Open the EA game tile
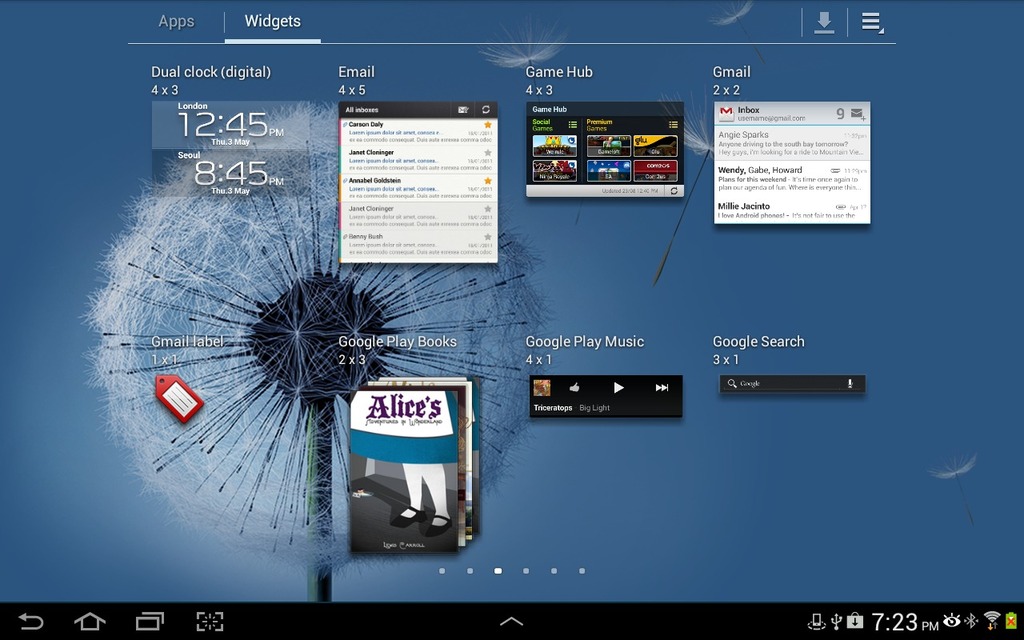Image resolution: width=1024 pixels, height=640 pixels. click(x=609, y=170)
